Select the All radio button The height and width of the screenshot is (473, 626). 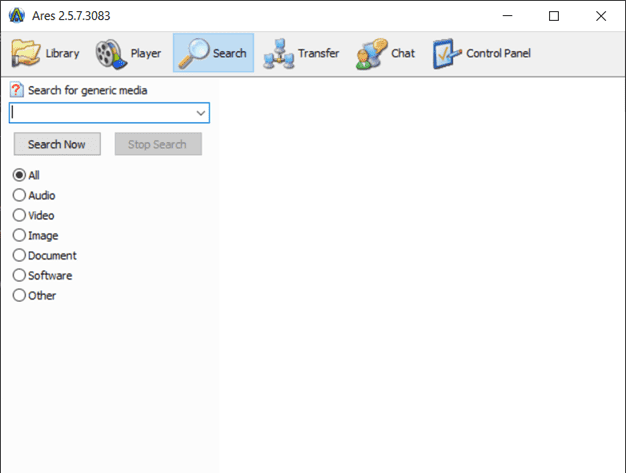19,175
